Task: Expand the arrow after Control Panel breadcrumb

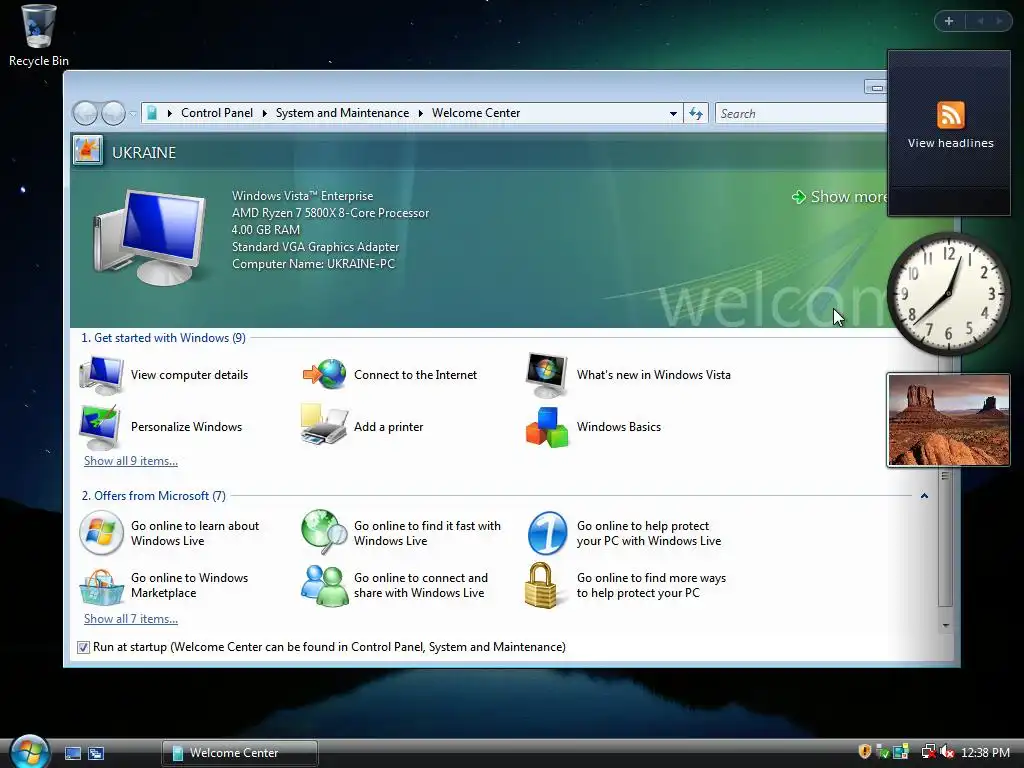Action: point(264,113)
